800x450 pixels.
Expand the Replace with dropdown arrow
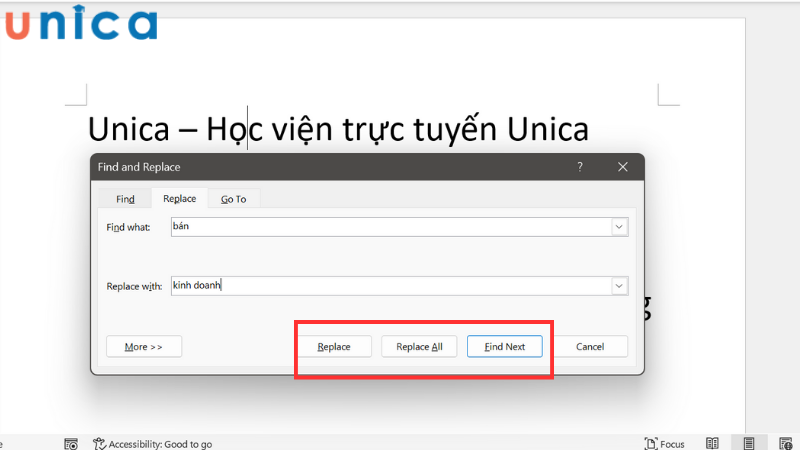[619, 286]
